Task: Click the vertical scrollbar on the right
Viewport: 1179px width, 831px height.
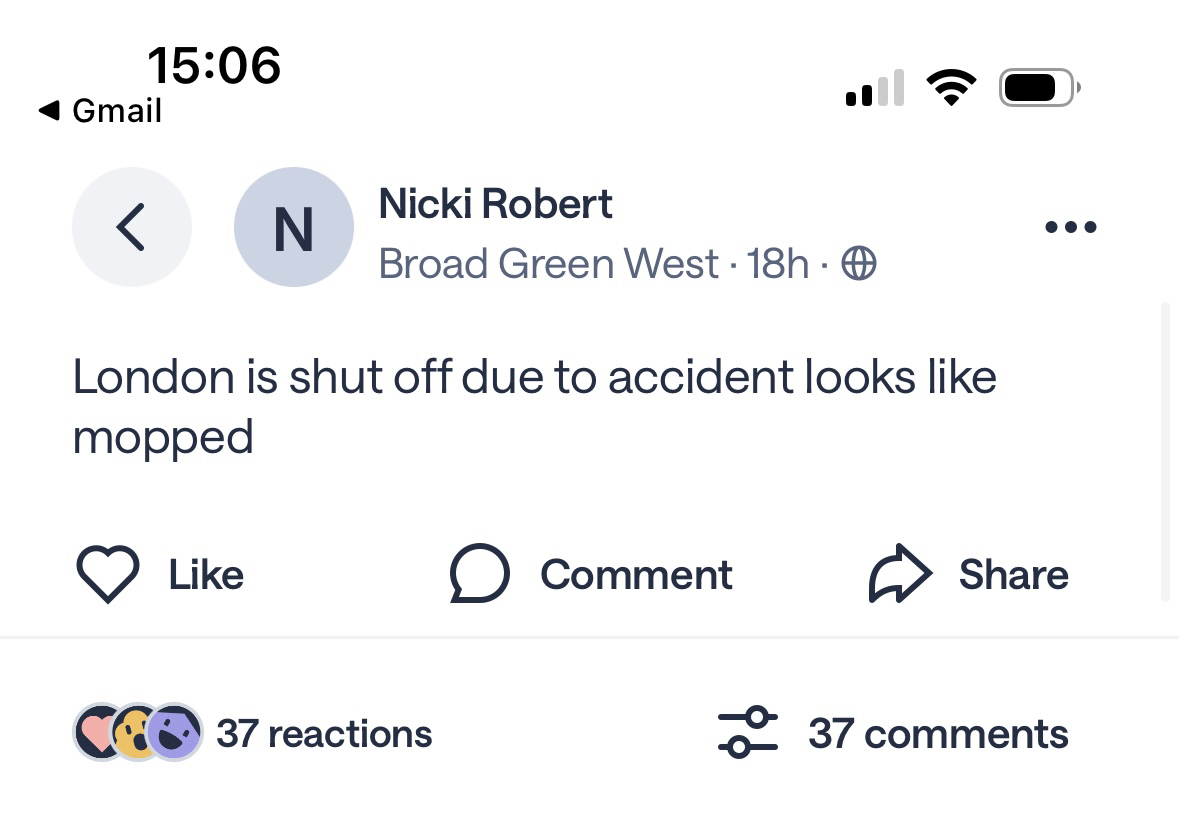Action: click(x=1164, y=450)
